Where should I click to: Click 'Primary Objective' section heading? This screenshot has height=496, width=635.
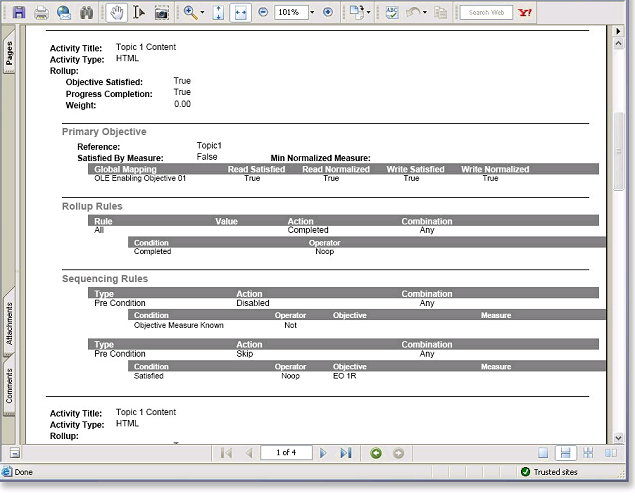click(x=104, y=132)
